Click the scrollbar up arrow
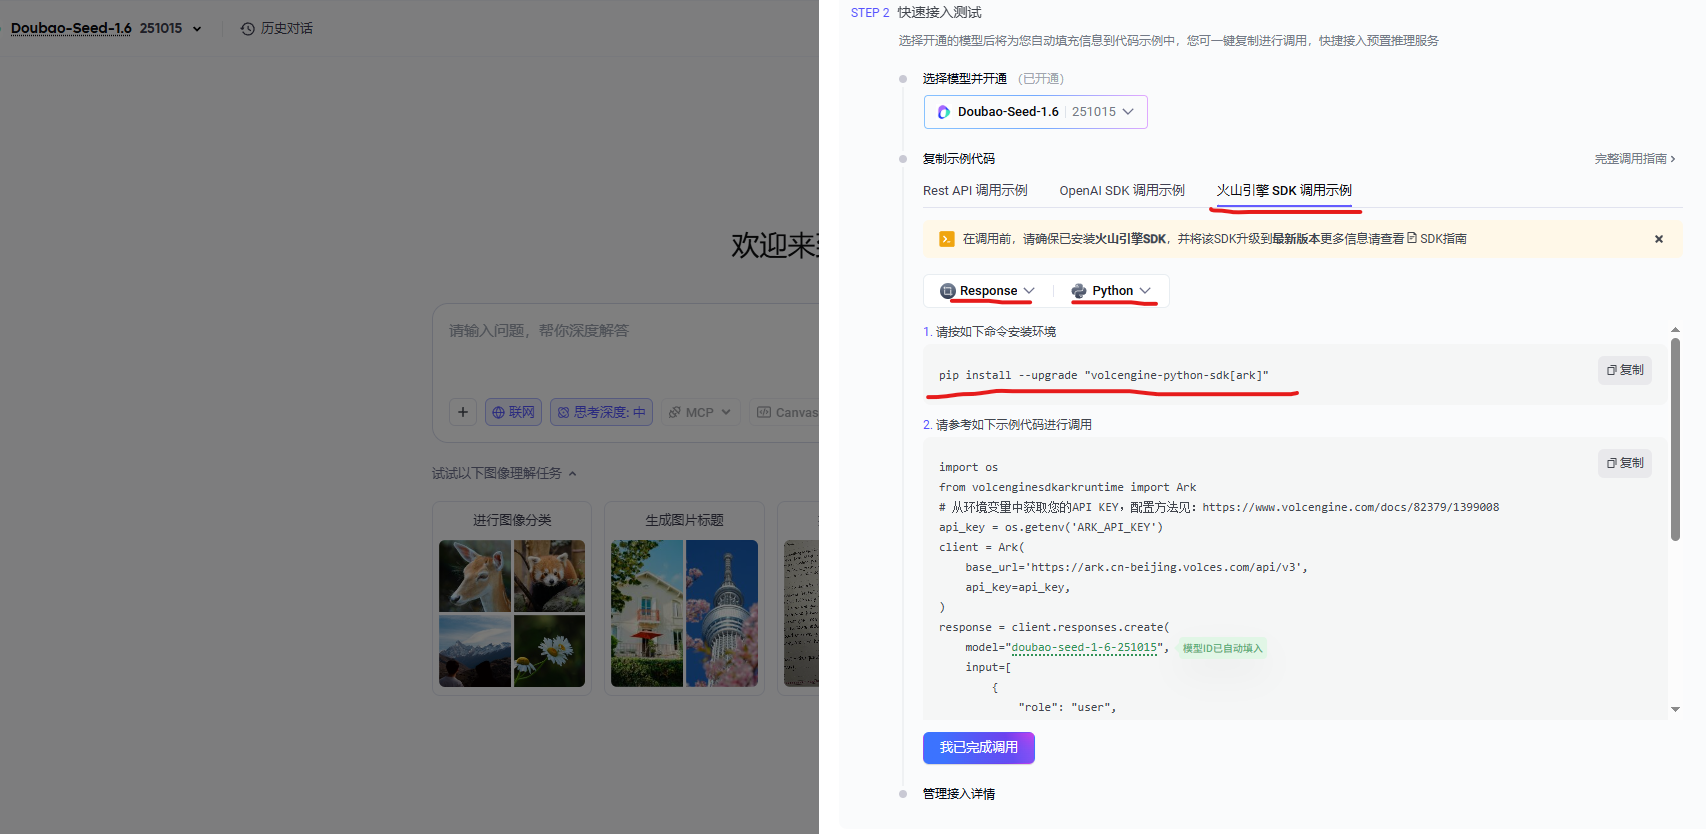Viewport: 1706px width, 834px height. click(1675, 329)
